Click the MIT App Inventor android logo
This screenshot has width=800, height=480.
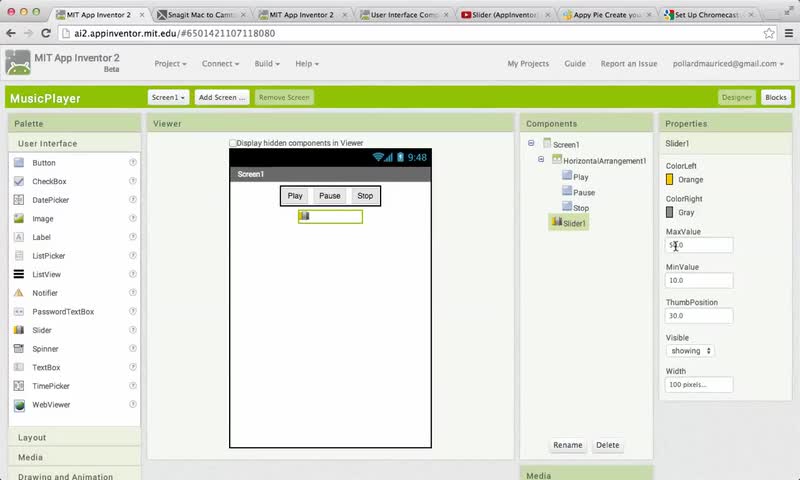pos(18,63)
